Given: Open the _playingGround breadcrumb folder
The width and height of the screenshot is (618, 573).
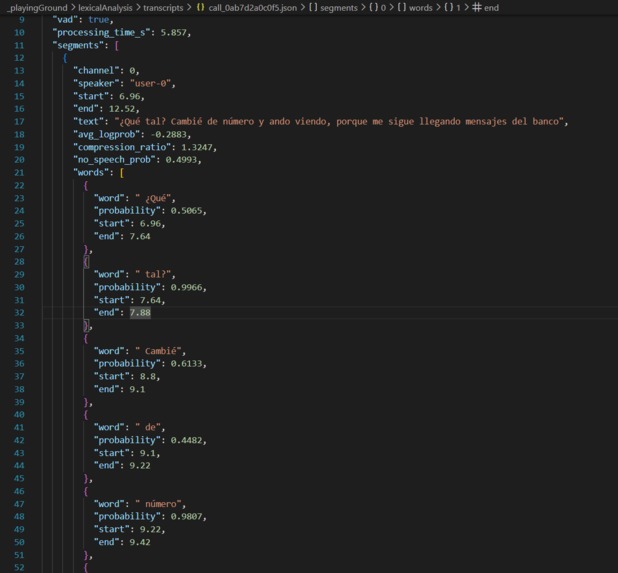Looking at the screenshot, I should (37, 7).
